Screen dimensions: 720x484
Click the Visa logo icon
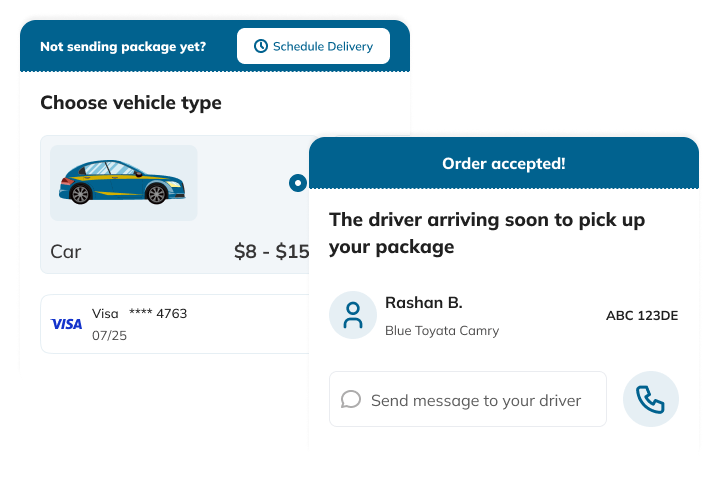[67, 324]
